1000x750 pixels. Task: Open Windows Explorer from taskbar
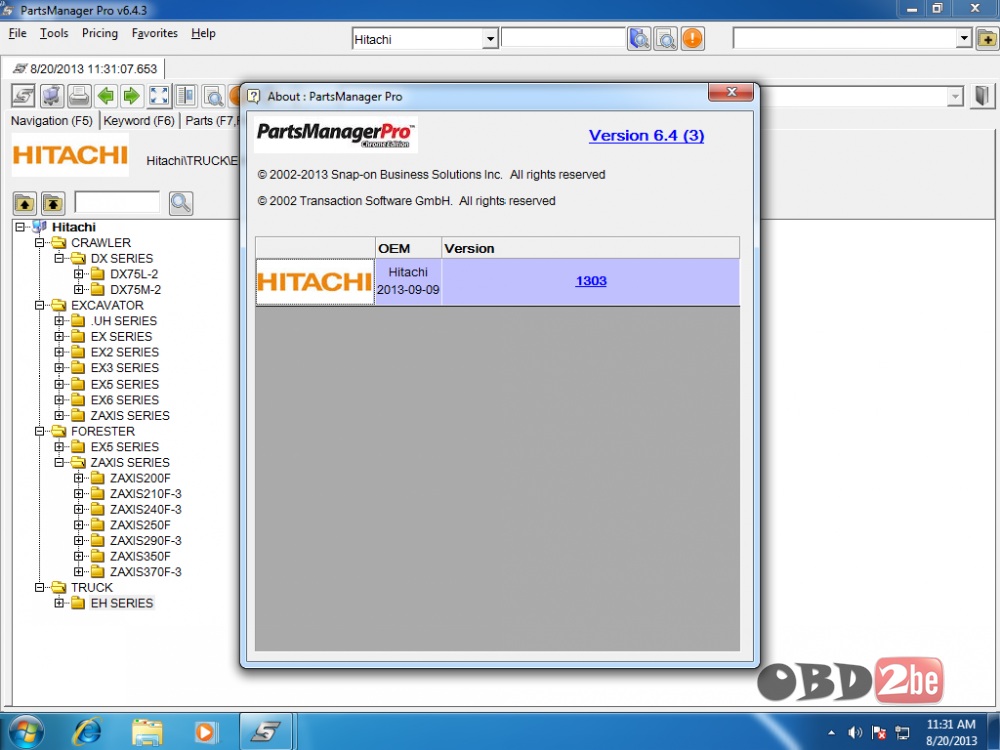[x=146, y=732]
